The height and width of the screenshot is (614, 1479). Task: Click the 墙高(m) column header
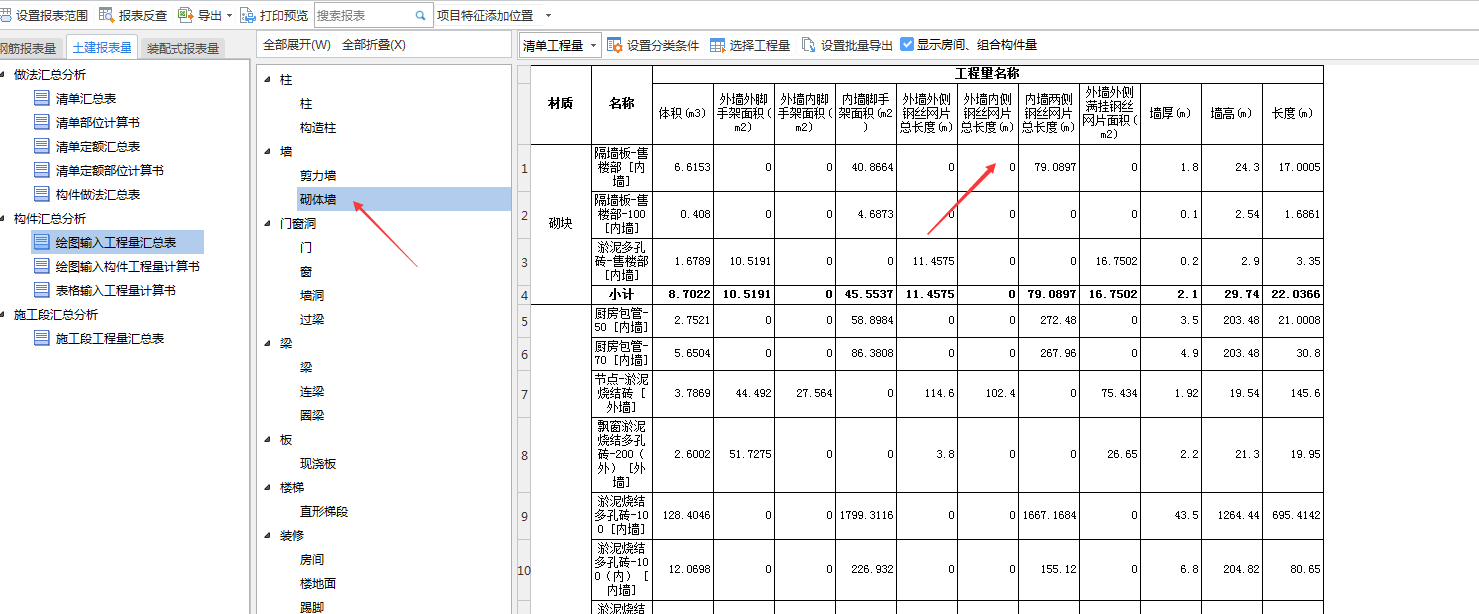(x=1231, y=114)
